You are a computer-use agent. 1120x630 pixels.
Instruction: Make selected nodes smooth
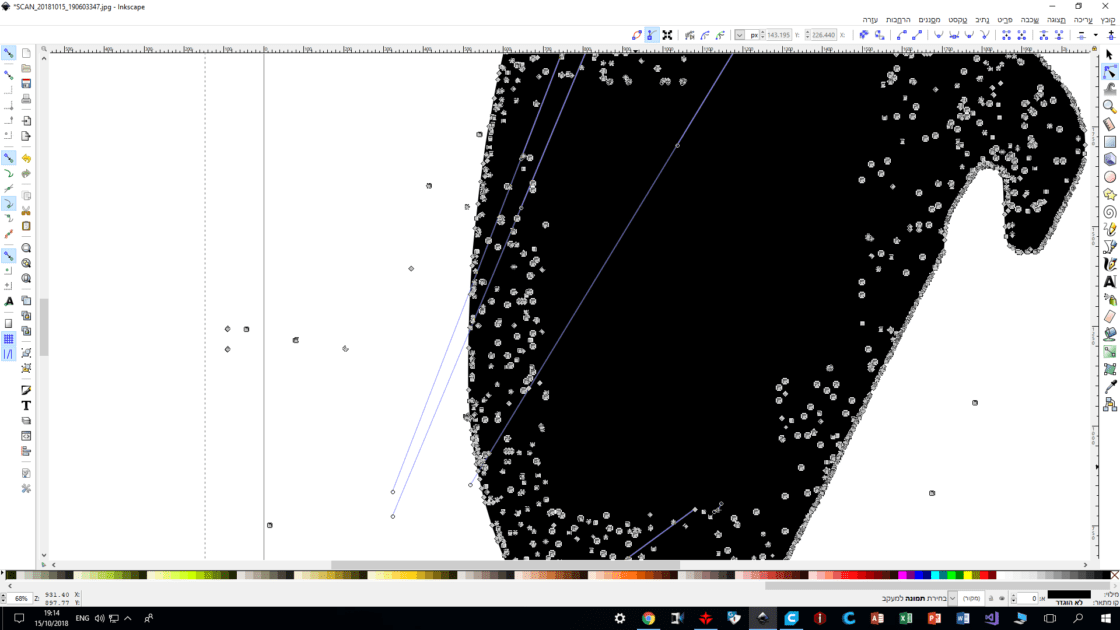click(x=969, y=35)
